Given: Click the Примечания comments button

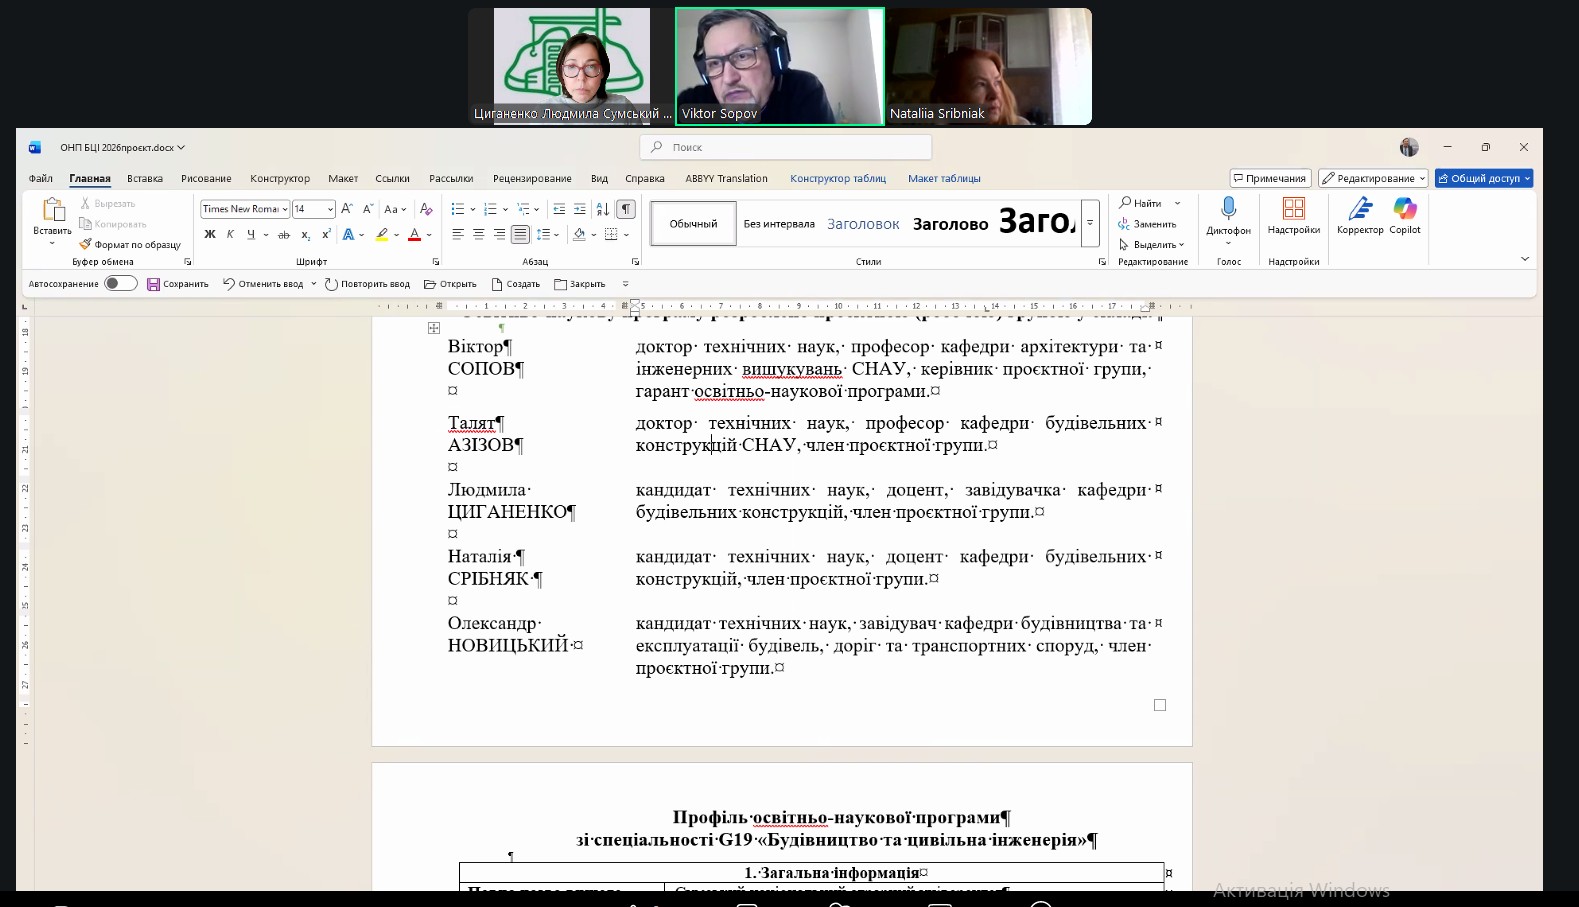Looking at the screenshot, I should point(1270,178).
